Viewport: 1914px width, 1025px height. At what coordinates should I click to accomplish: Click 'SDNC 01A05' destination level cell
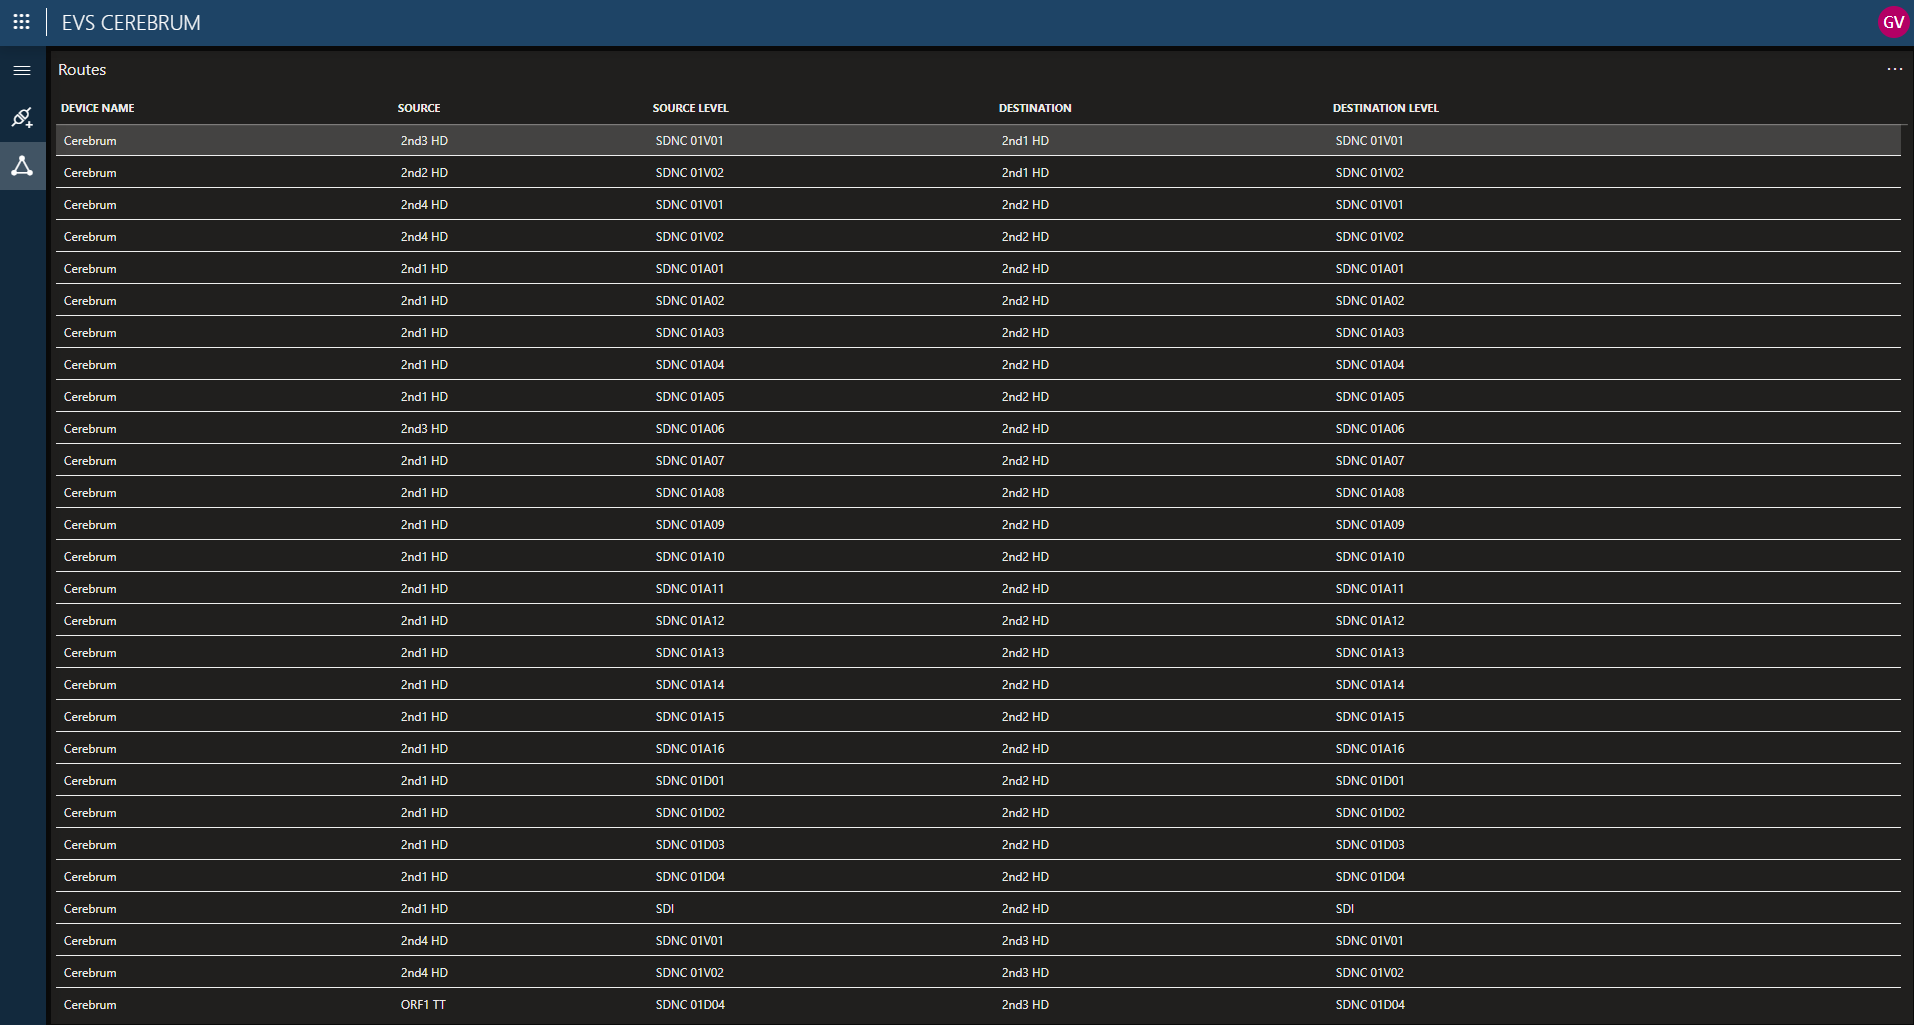tap(1370, 397)
